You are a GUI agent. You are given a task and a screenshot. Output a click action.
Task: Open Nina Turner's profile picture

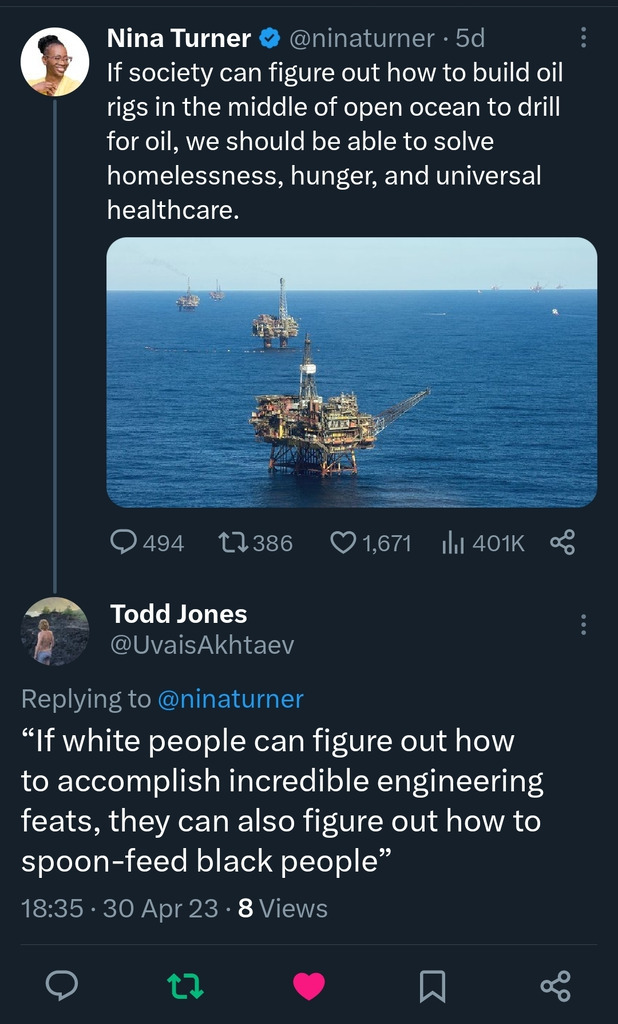coord(55,62)
